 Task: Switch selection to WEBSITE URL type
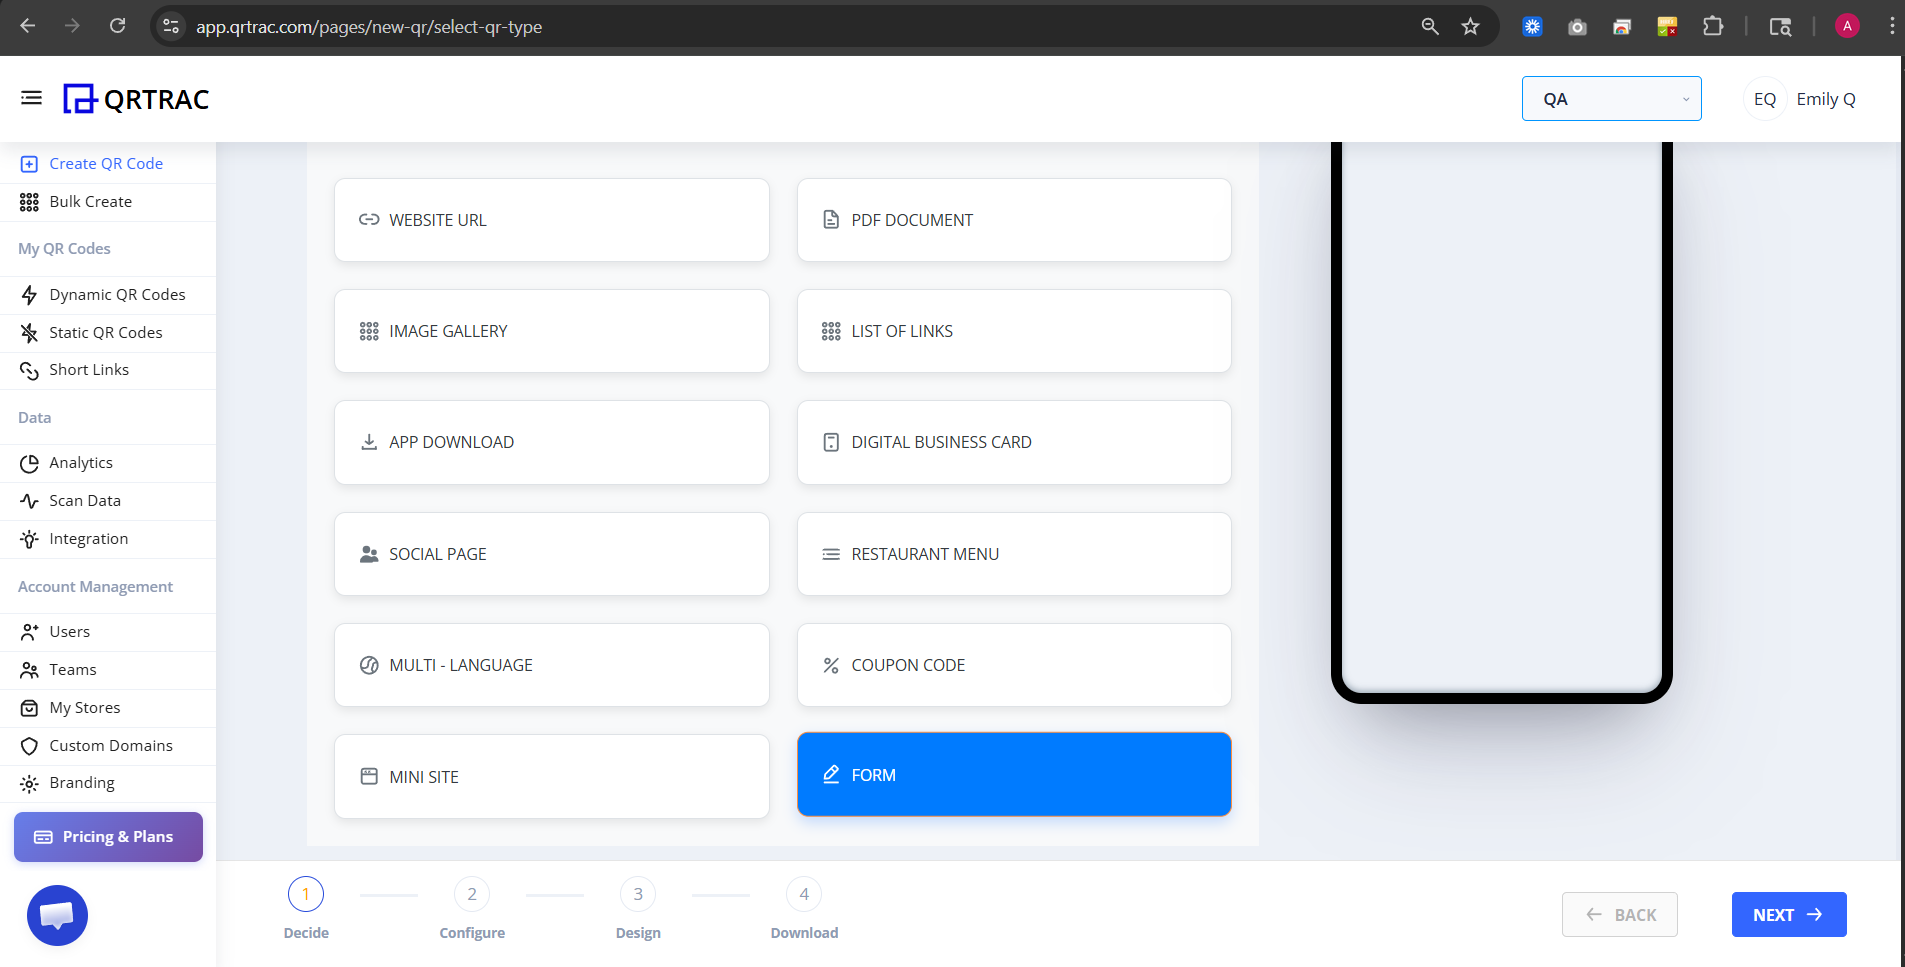pyautogui.click(x=551, y=220)
